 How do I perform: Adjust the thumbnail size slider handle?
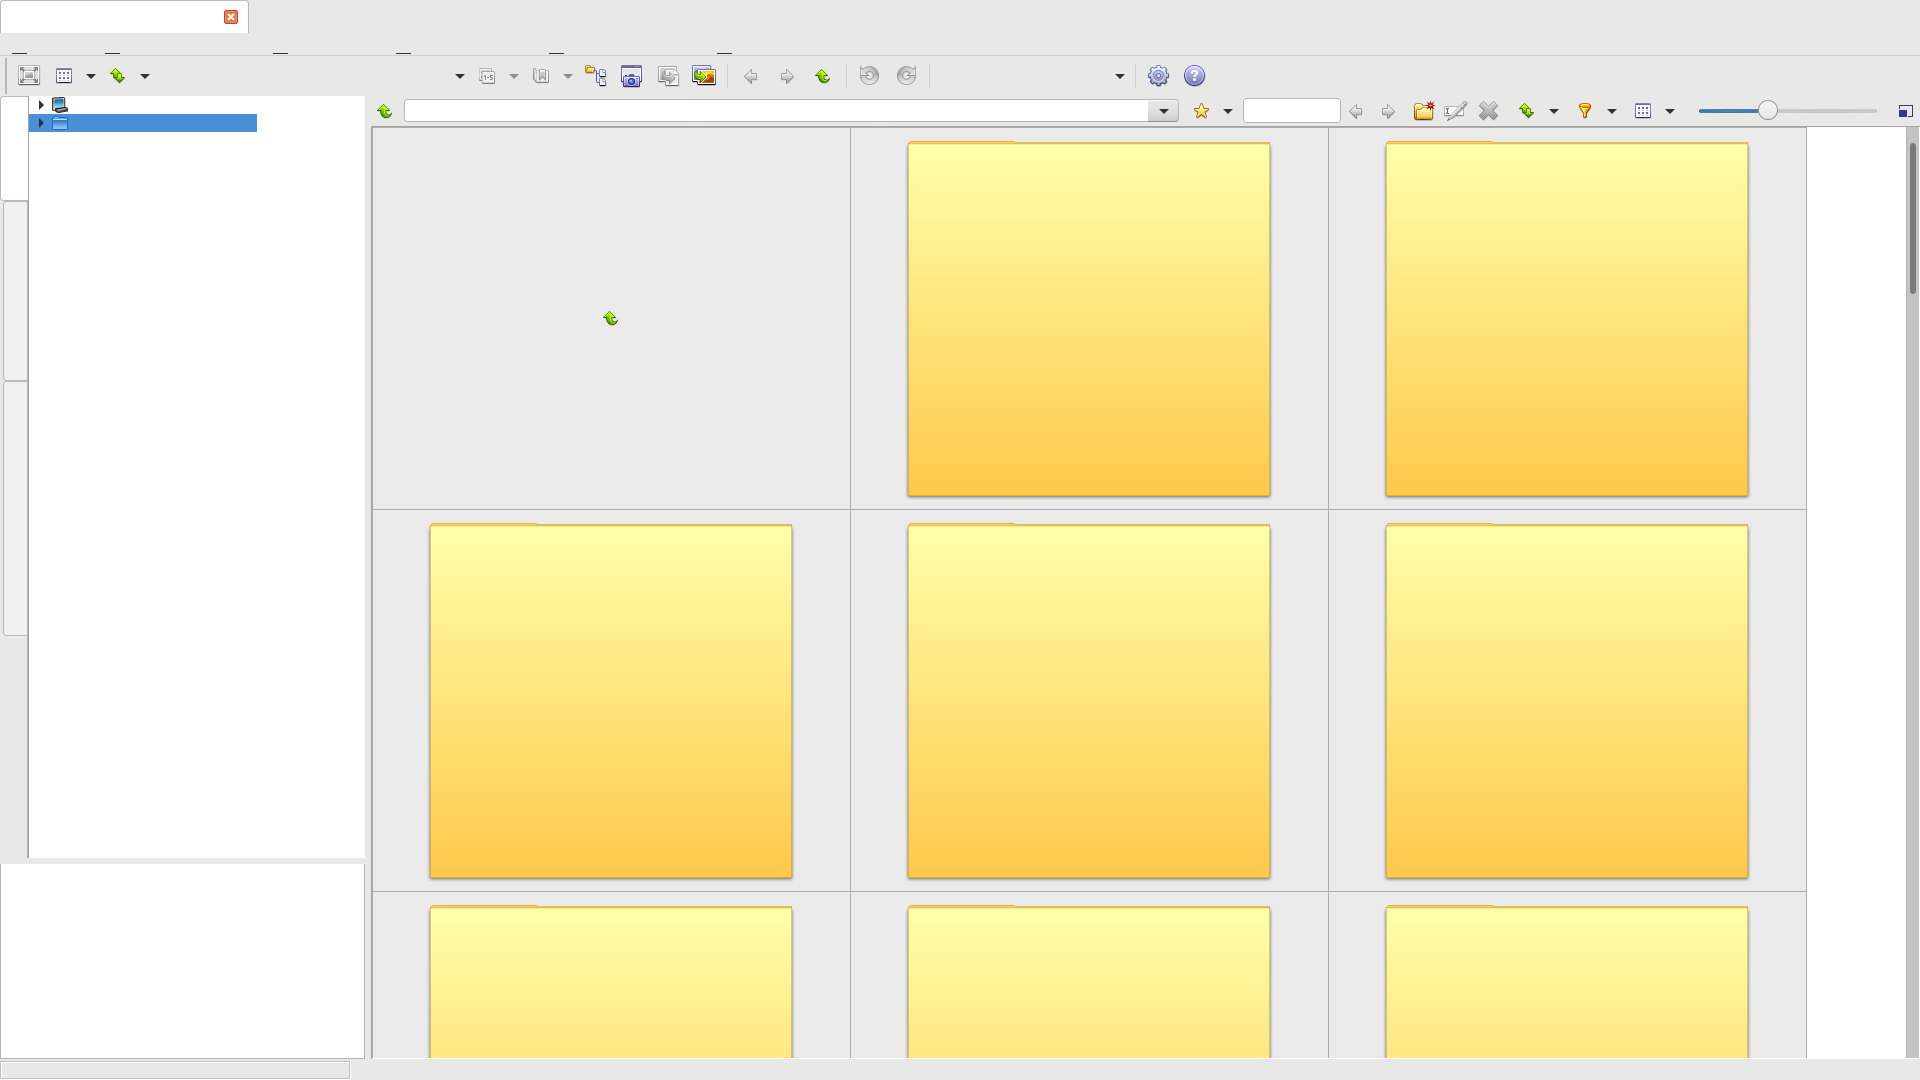pos(1767,111)
